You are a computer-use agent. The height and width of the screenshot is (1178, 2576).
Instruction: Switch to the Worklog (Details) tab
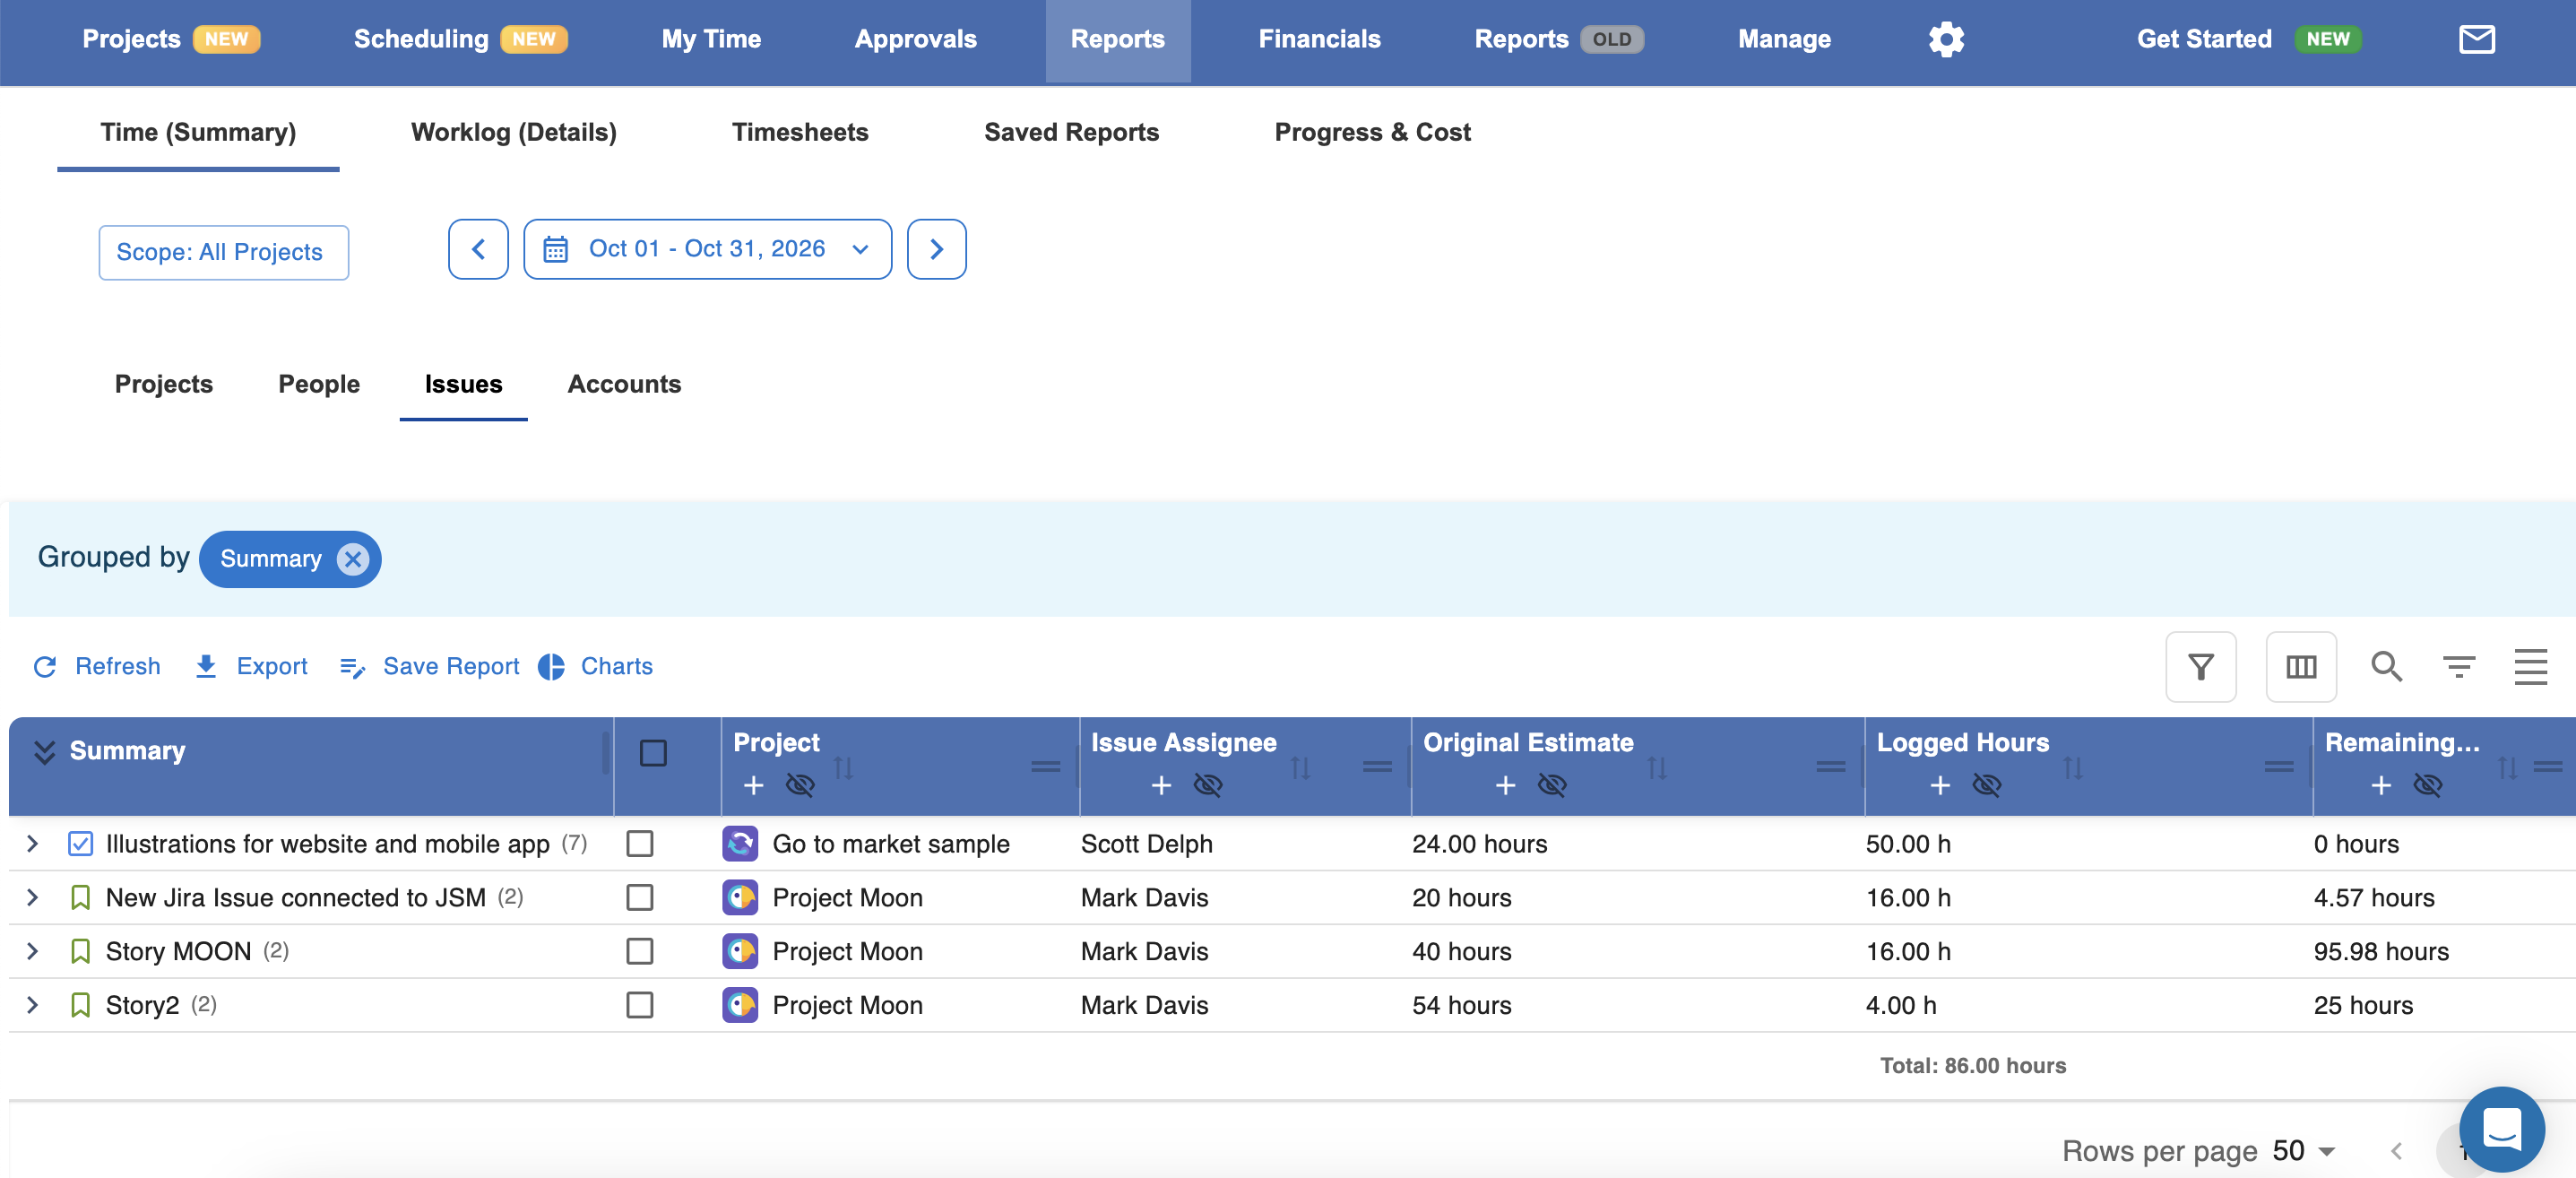point(514,132)
